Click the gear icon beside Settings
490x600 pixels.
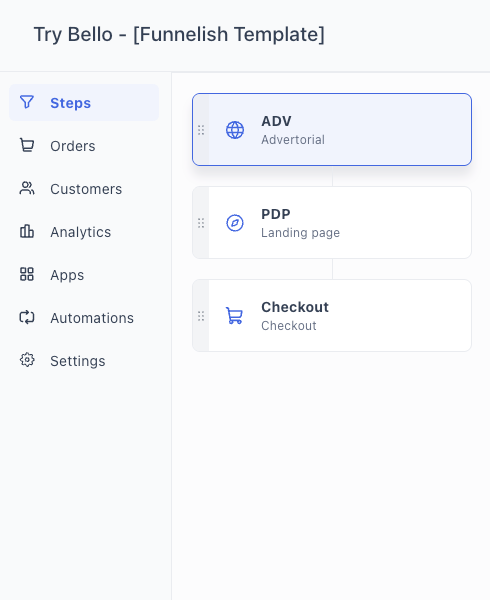[x=27, y=360]
